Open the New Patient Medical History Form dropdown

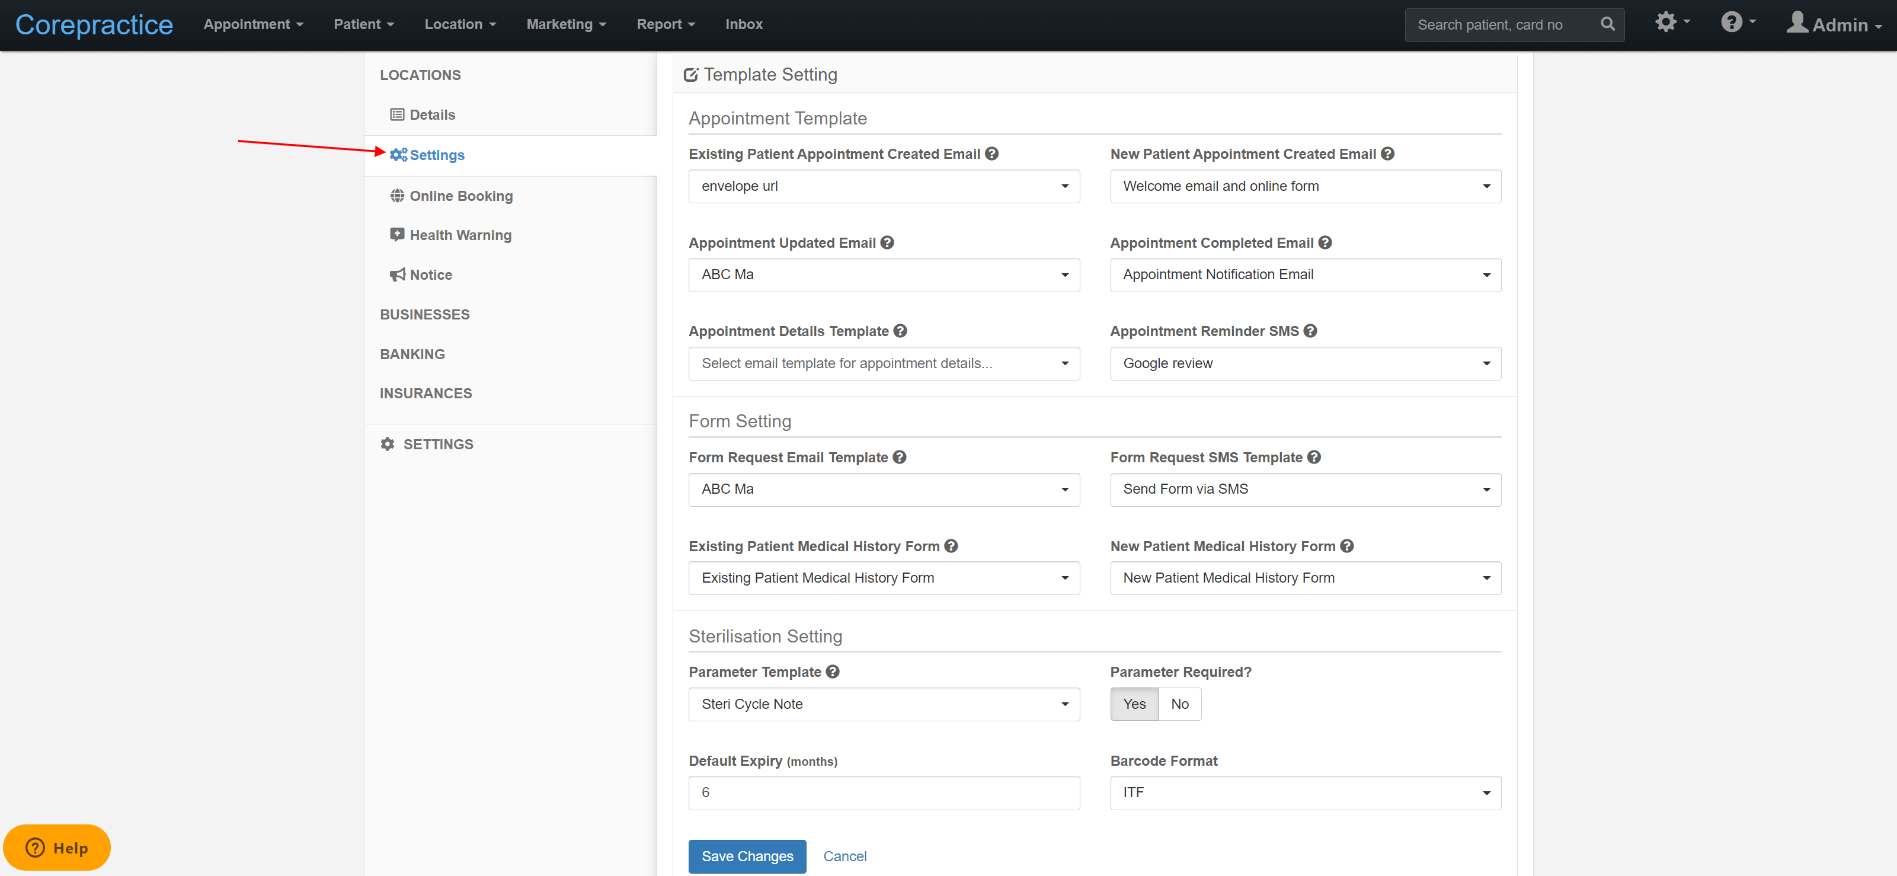point(1306,578)
